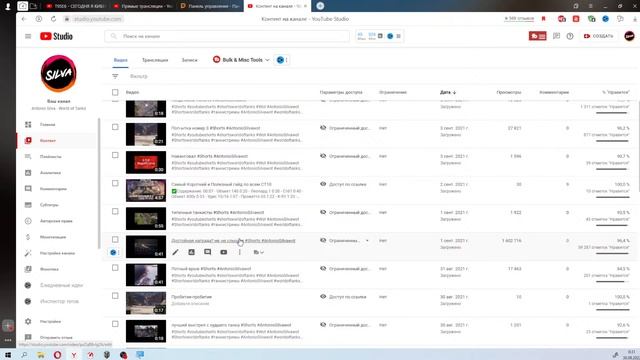Click the blue TubeBuddy icon beside search

point(390,36)
